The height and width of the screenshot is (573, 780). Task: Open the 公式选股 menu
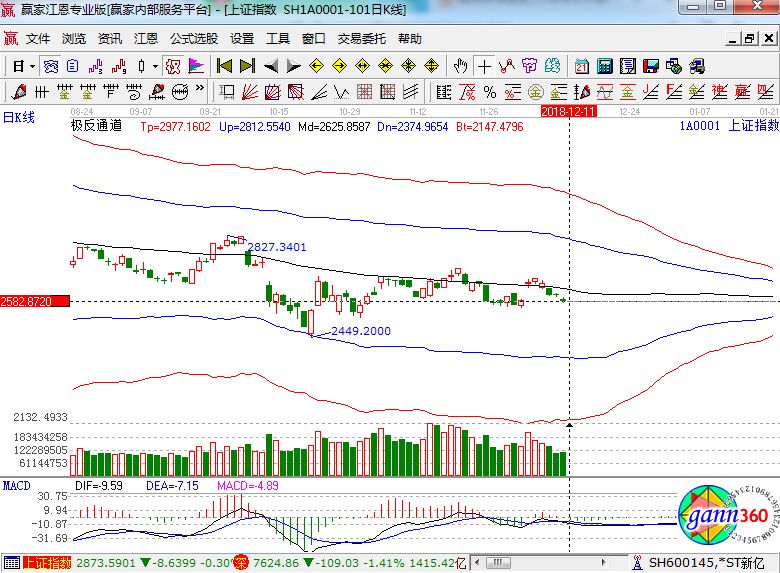coord(194,39)
